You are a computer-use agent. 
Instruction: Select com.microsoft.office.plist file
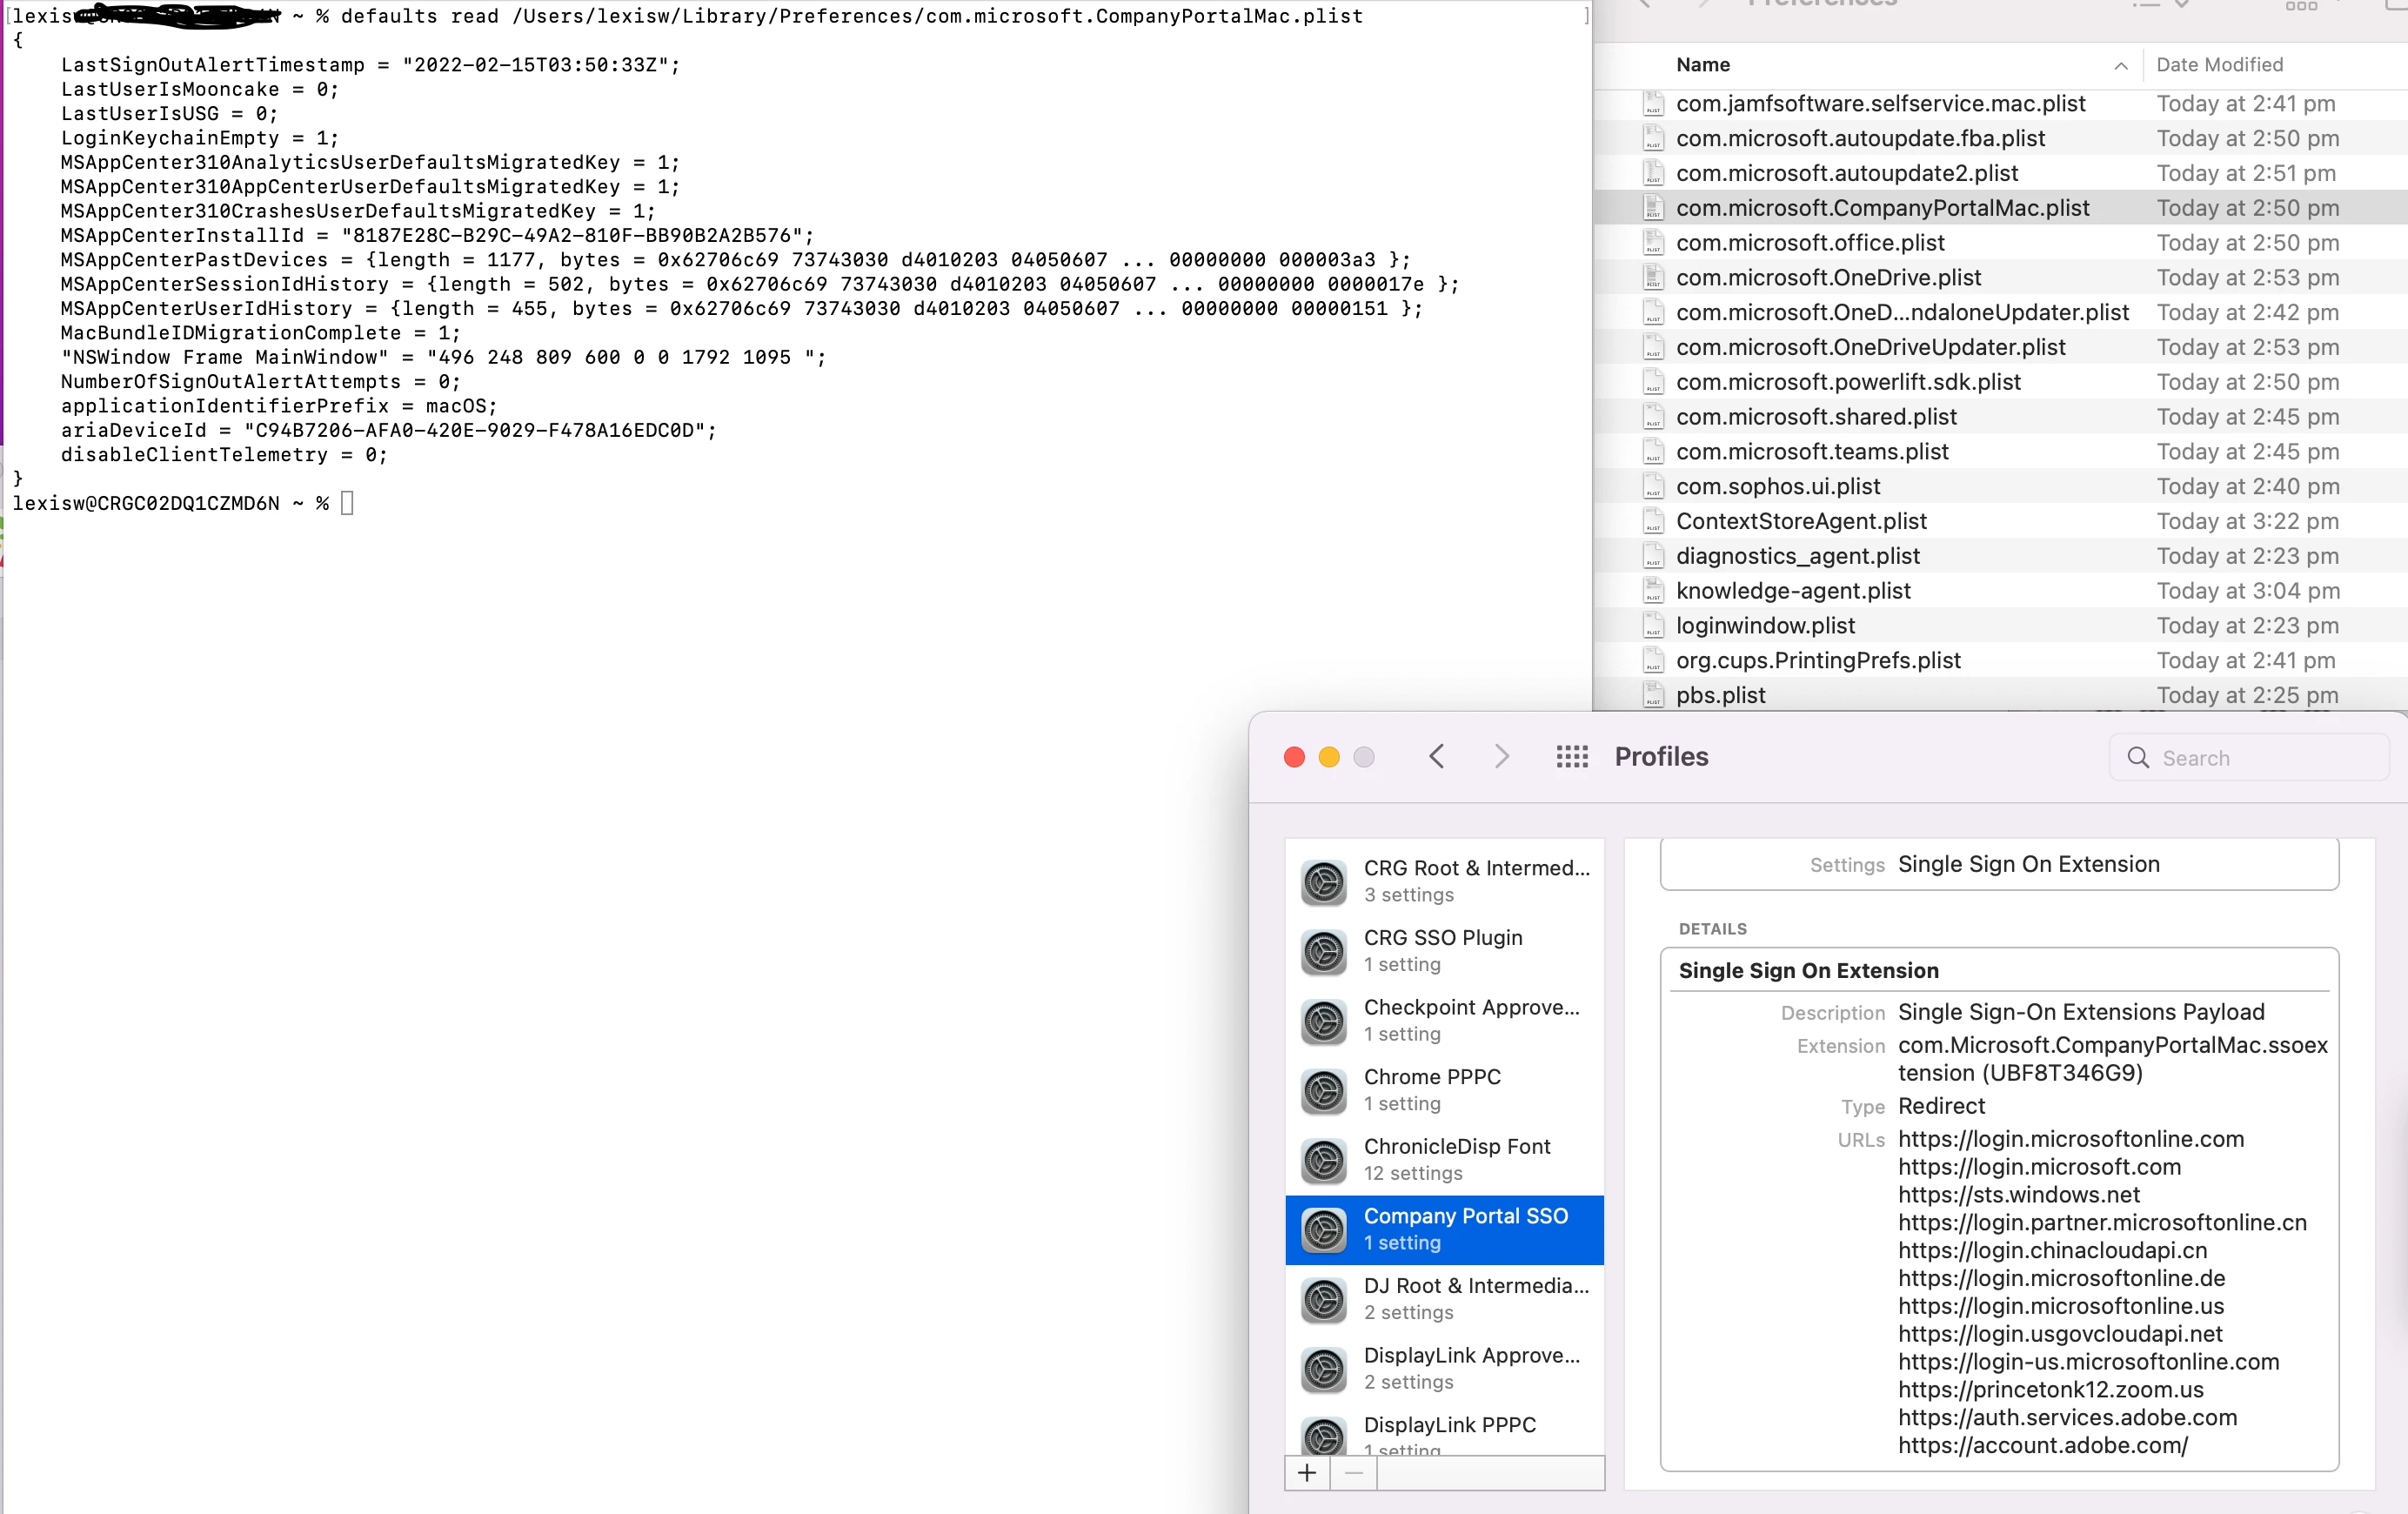coord(2000,243)
